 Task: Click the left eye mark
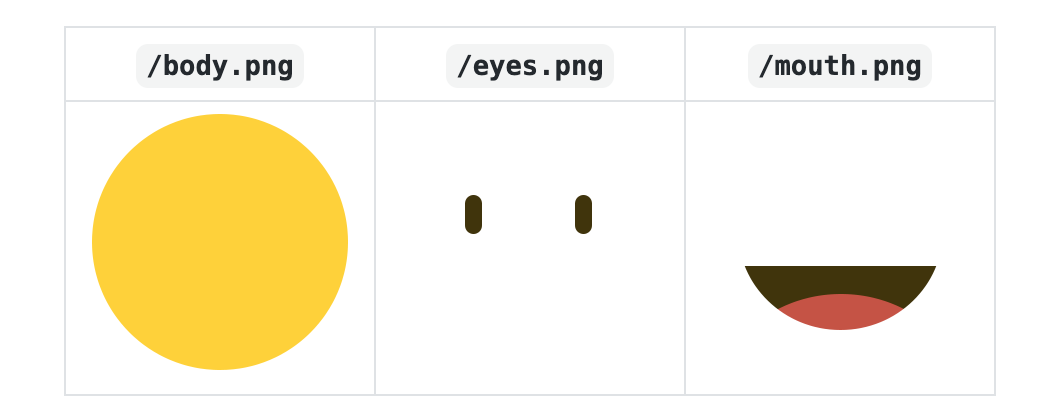pos(474,215)
